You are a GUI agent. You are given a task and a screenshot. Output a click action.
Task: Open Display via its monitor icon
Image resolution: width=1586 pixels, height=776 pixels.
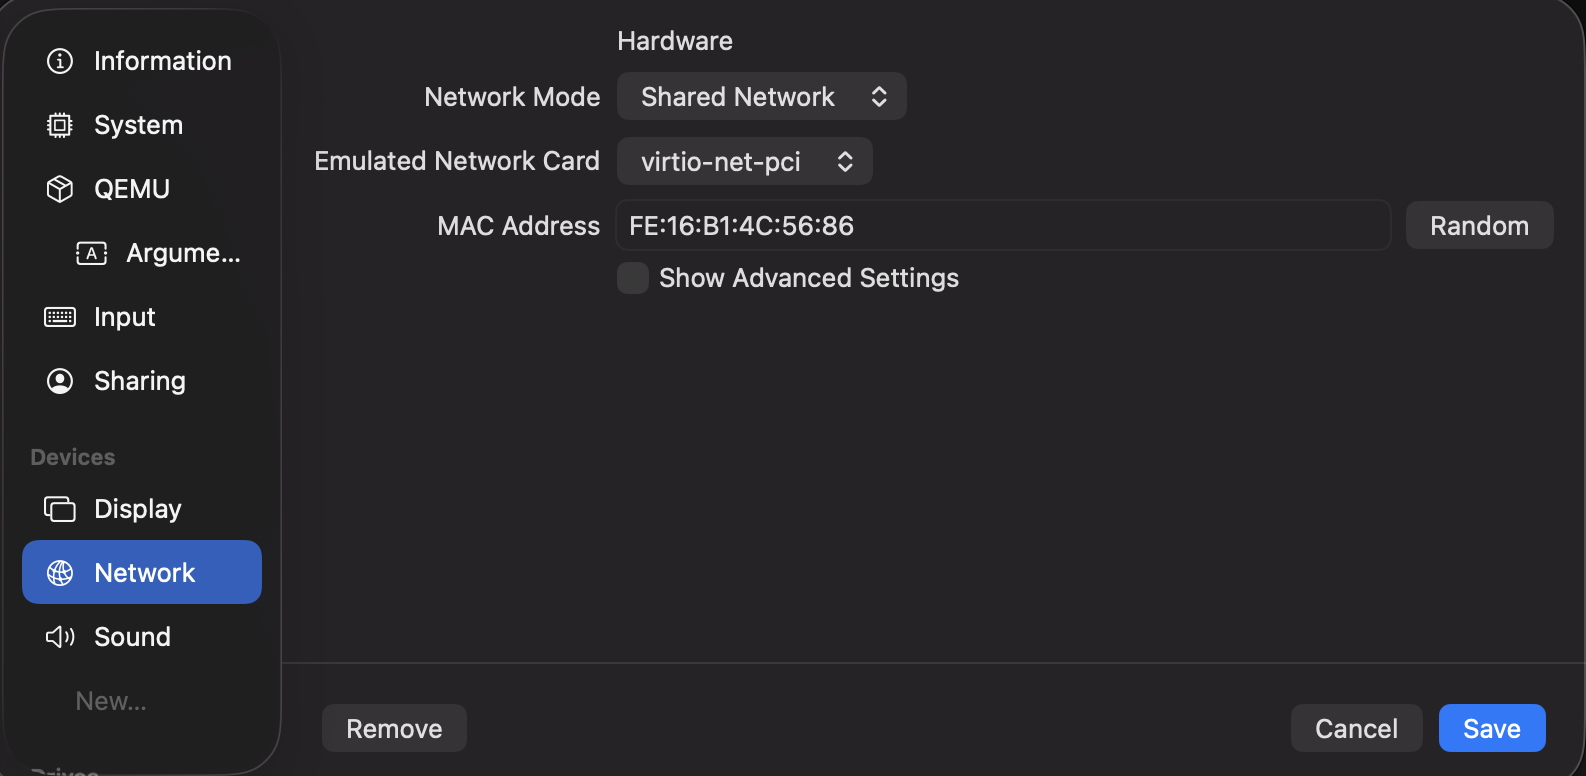(60, 509)
